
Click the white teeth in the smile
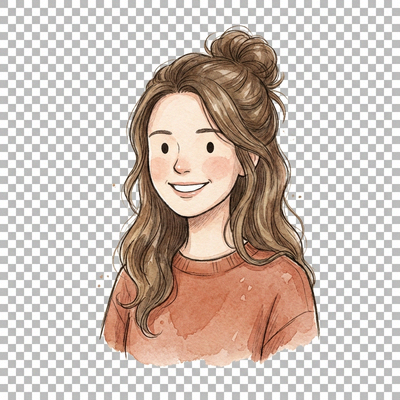click(187, 187)
